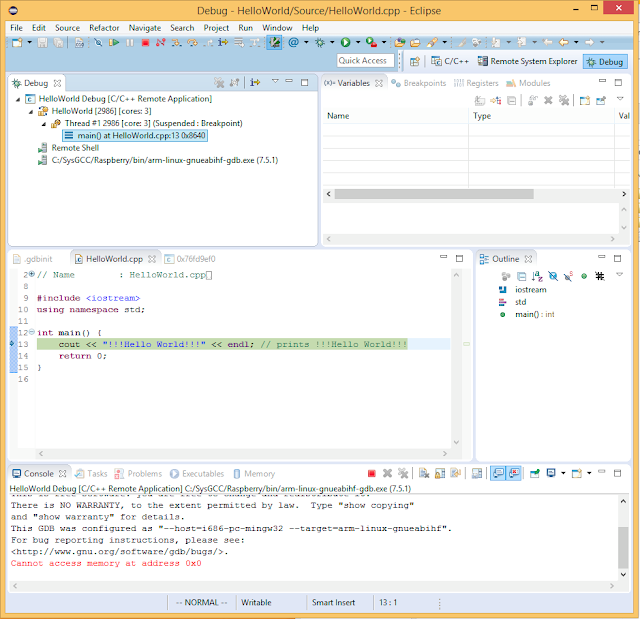Click the Resume debug button
Image resolution: width=640 pixels, height=619 pixels.
click(x=114, y=42)
